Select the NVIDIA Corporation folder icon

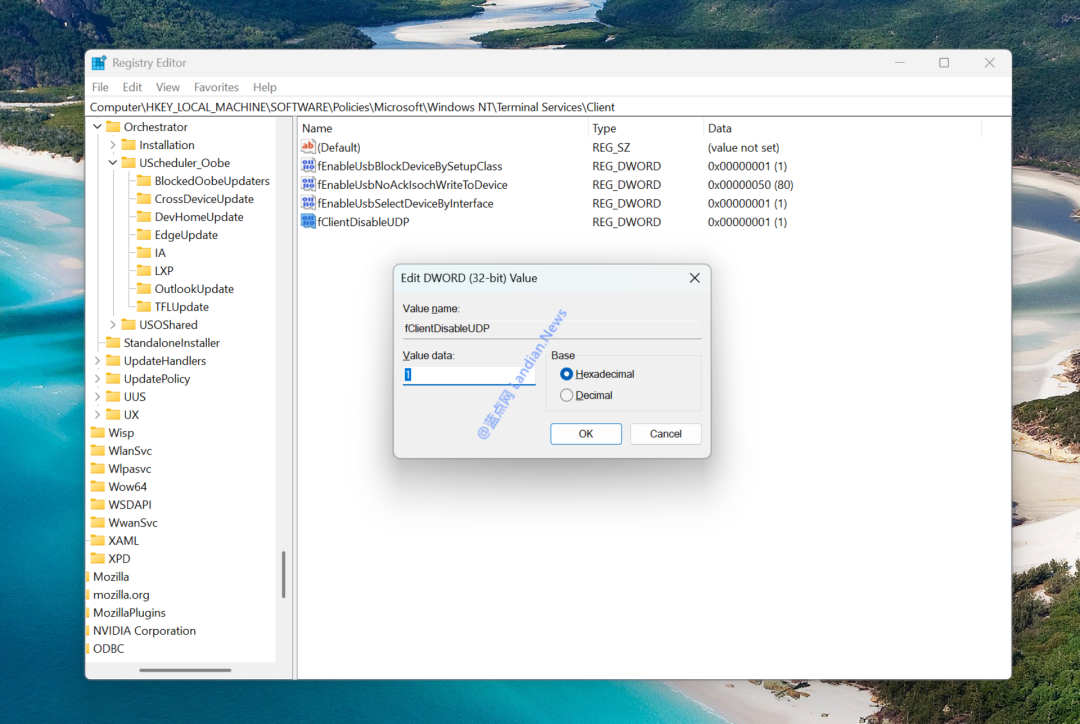[x=88, y=631]
